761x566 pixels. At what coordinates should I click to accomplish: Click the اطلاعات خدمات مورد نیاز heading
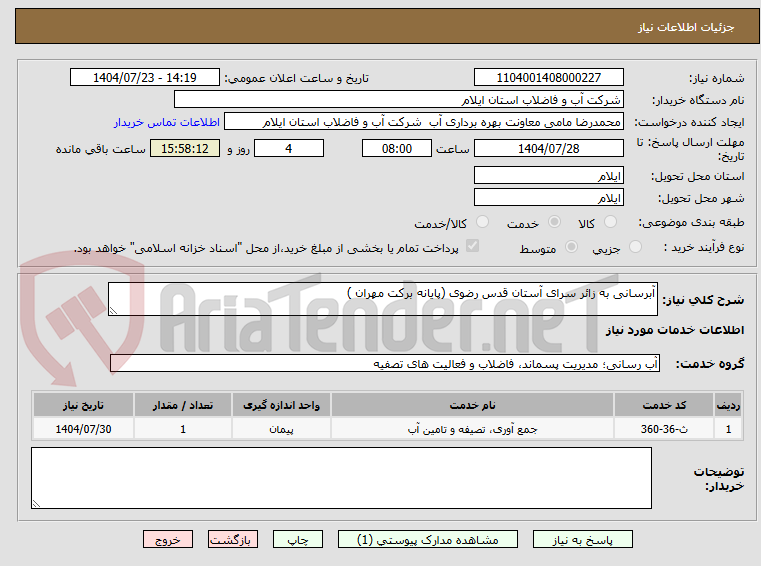point(675,330)
